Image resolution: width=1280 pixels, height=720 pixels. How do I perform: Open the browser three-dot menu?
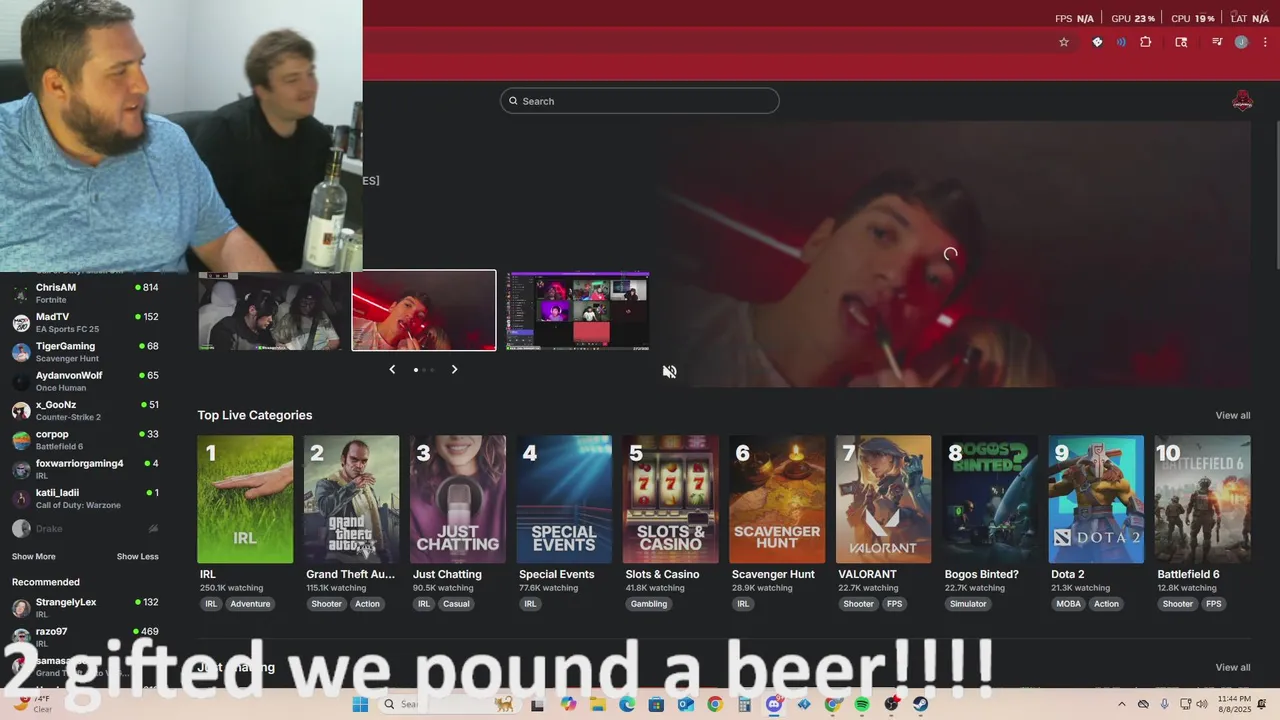1265,42
